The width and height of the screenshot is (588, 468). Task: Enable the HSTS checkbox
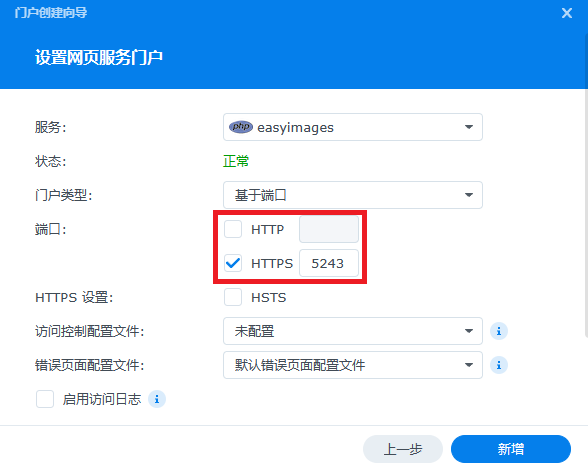pyautogui.click(x=233, y=297)
